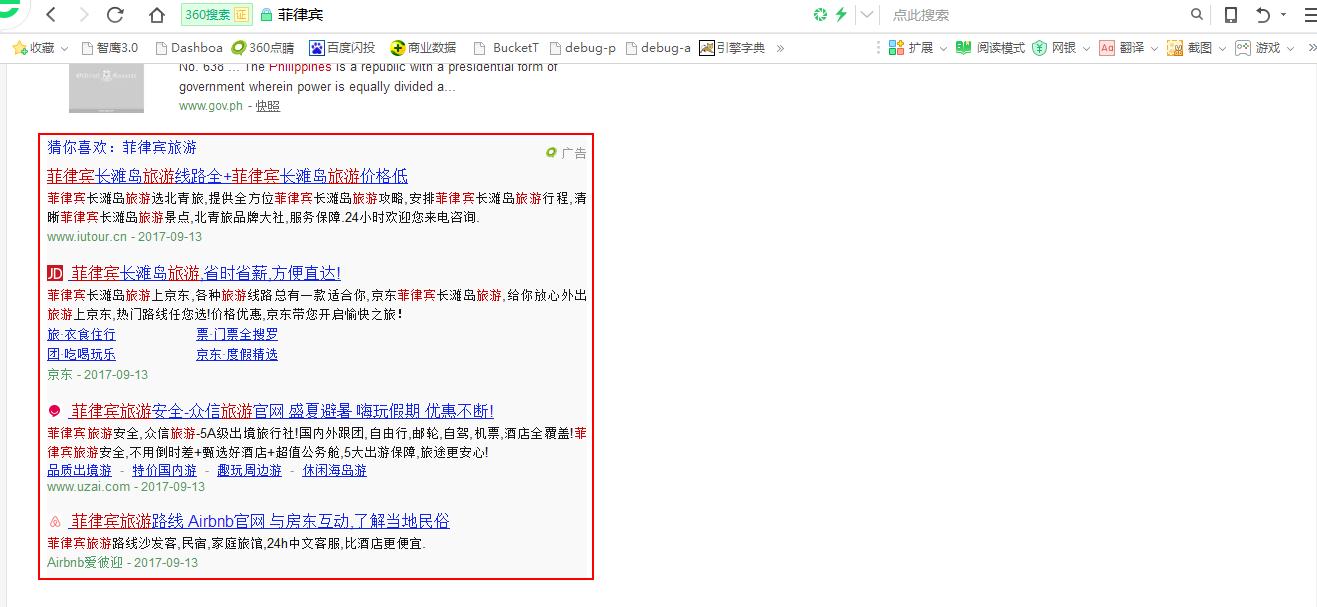Enable 阅读模式 reading mode
1317x607 pixels.
(990, 47)
